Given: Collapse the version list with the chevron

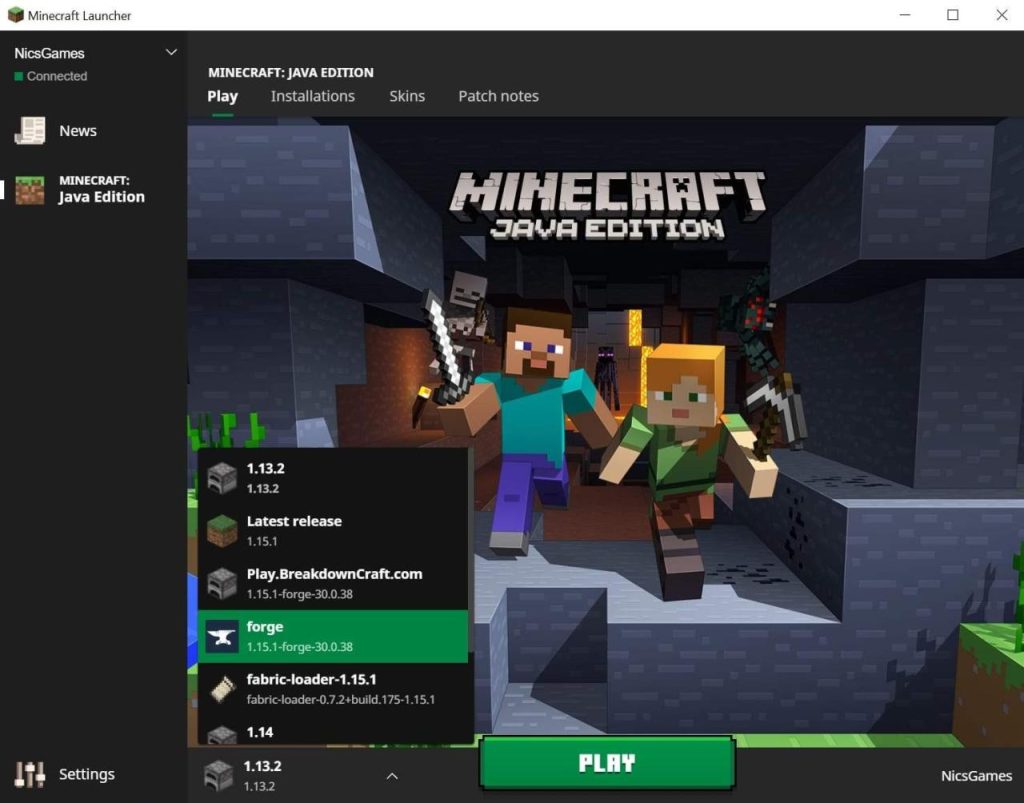Looking at the screenshot, I should [x=392, y=775].
